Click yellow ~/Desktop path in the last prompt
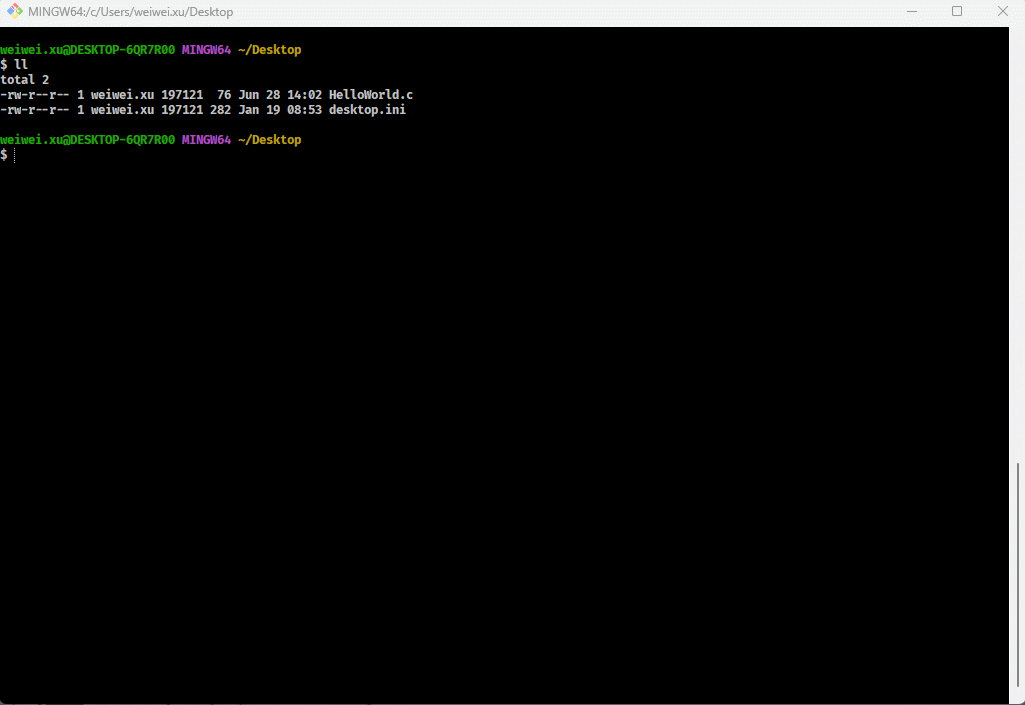The height and width of the screenshot is (705, 1025). (x=269, y=140)
